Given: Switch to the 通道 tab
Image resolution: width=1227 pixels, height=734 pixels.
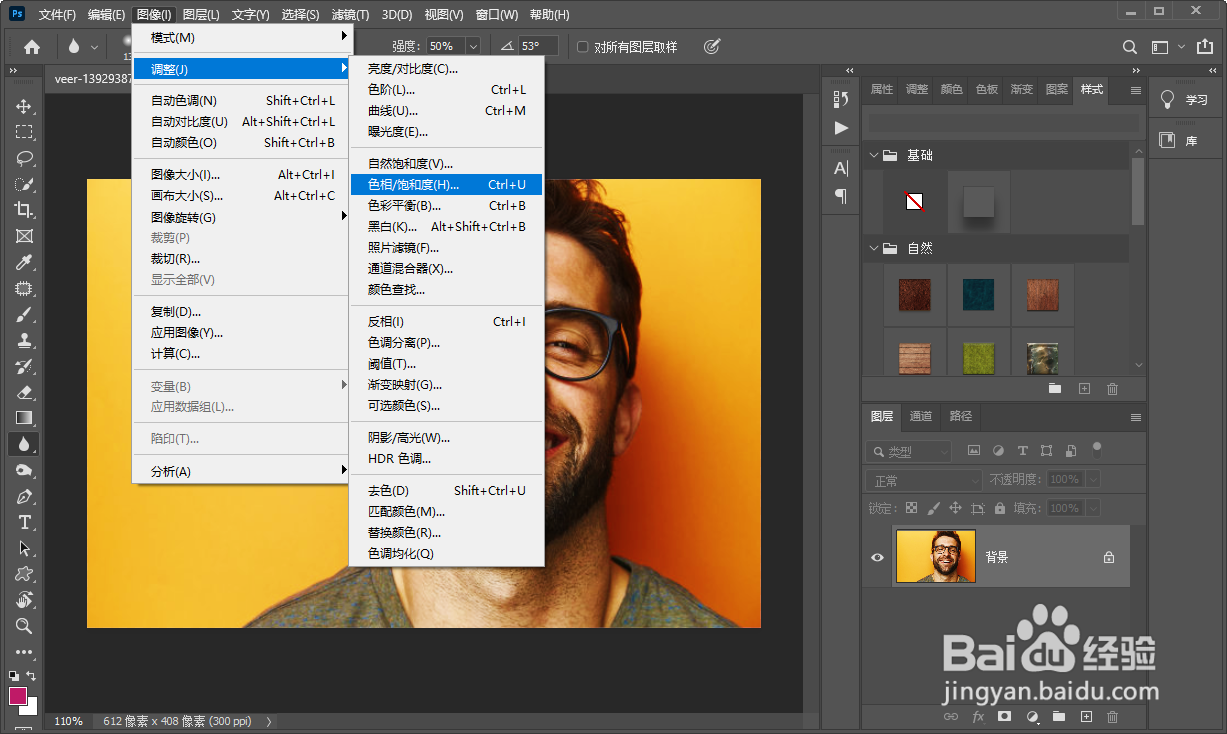Looking at the screenshot, I should click(x=921, y=417).
